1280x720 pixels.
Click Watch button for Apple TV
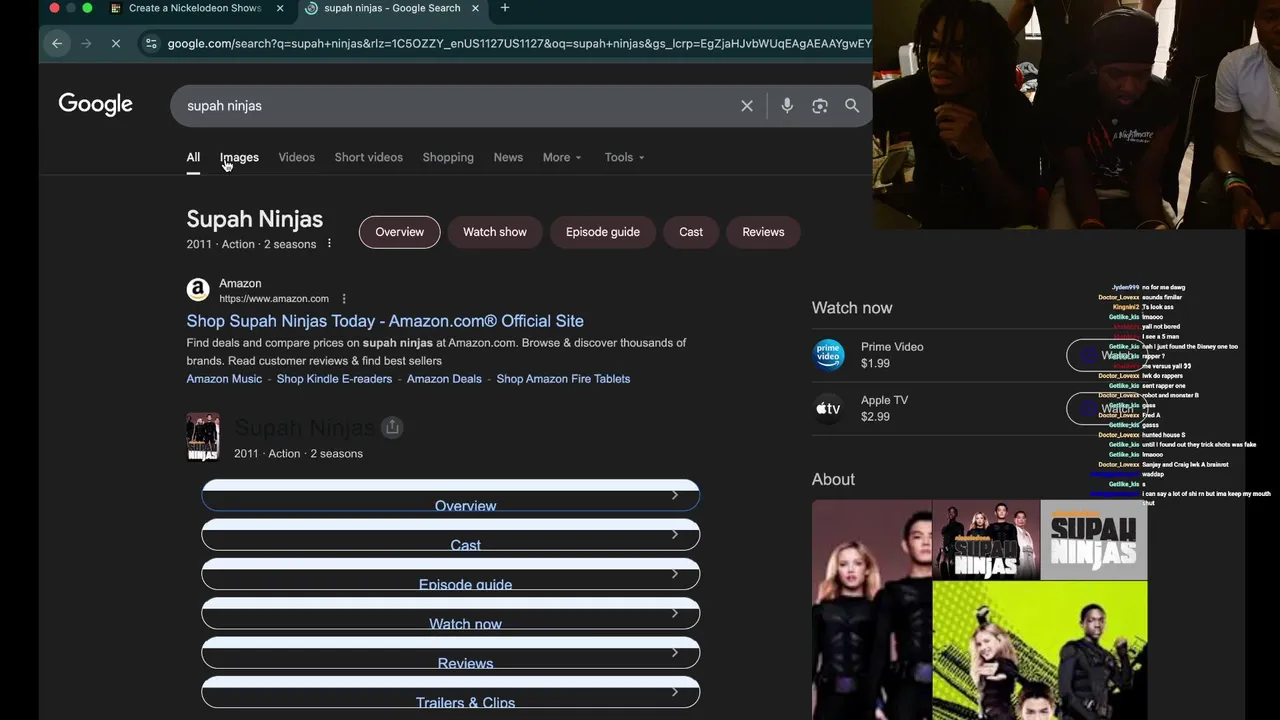pyautogui.click(x=1105, y=408)
